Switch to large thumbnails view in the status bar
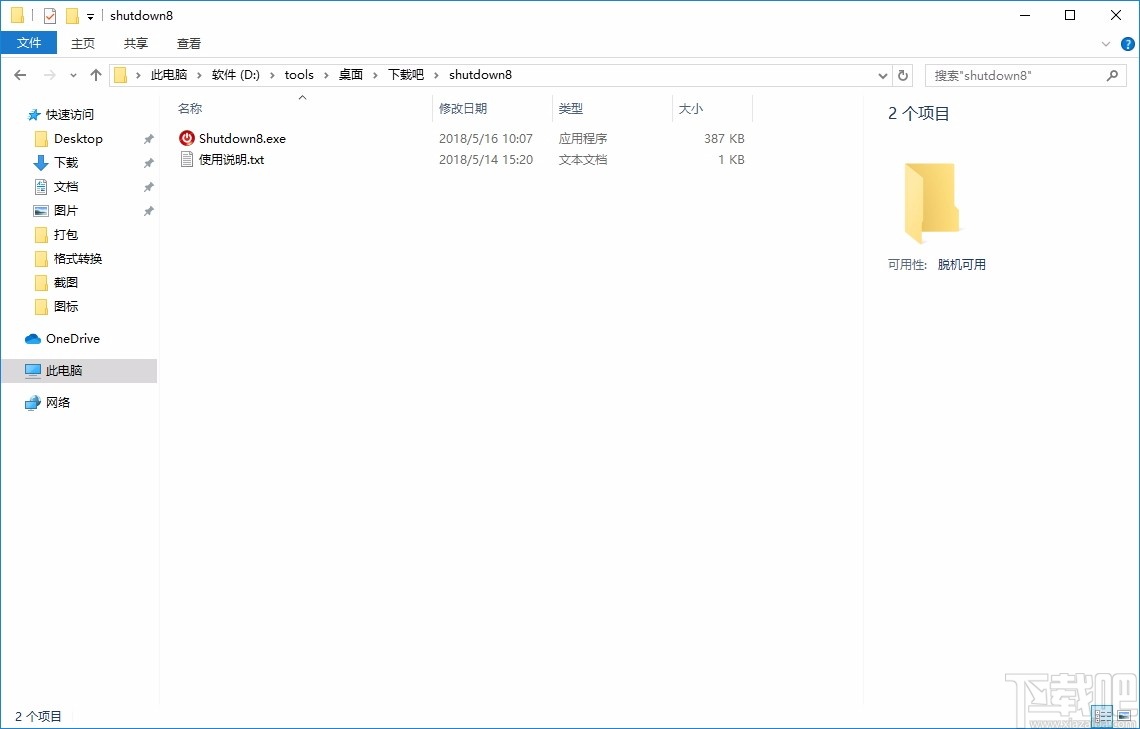Image resolution: width=1140 pixels, height=729 pixels. (1124, 716)
